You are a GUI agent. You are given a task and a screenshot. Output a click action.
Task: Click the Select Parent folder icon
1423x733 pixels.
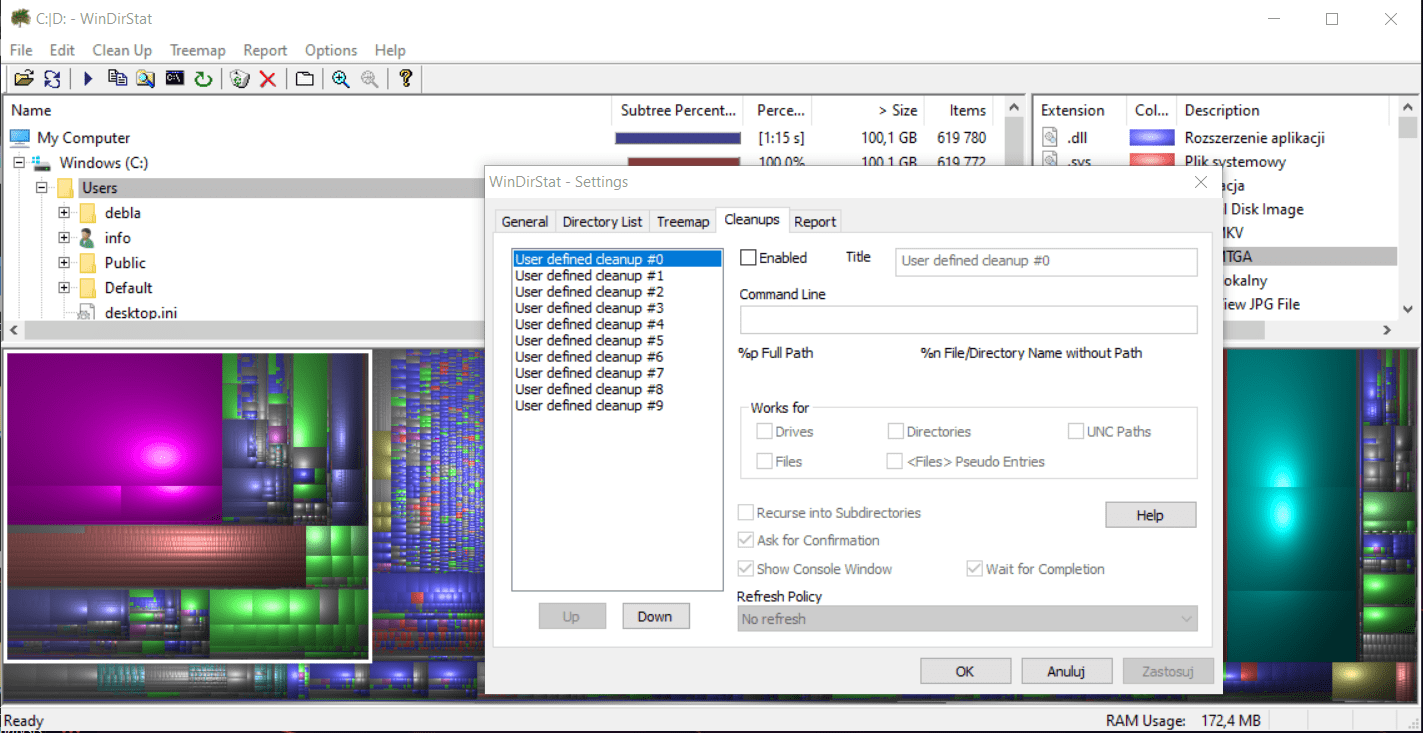pos(304,79)
